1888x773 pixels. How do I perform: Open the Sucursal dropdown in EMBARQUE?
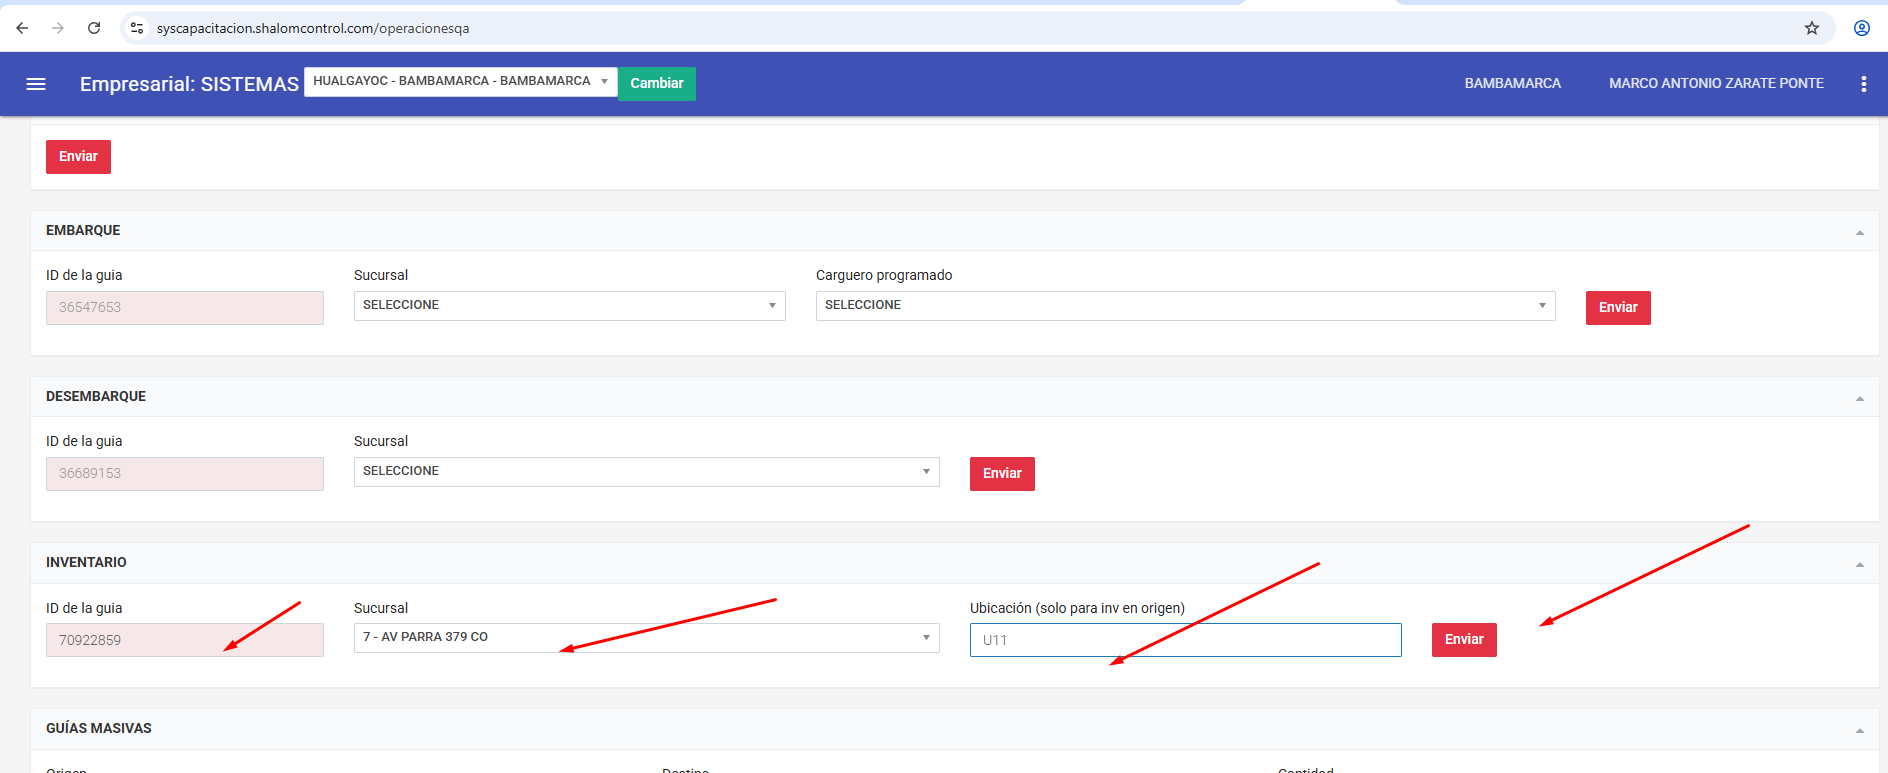(x=569, y=306)
